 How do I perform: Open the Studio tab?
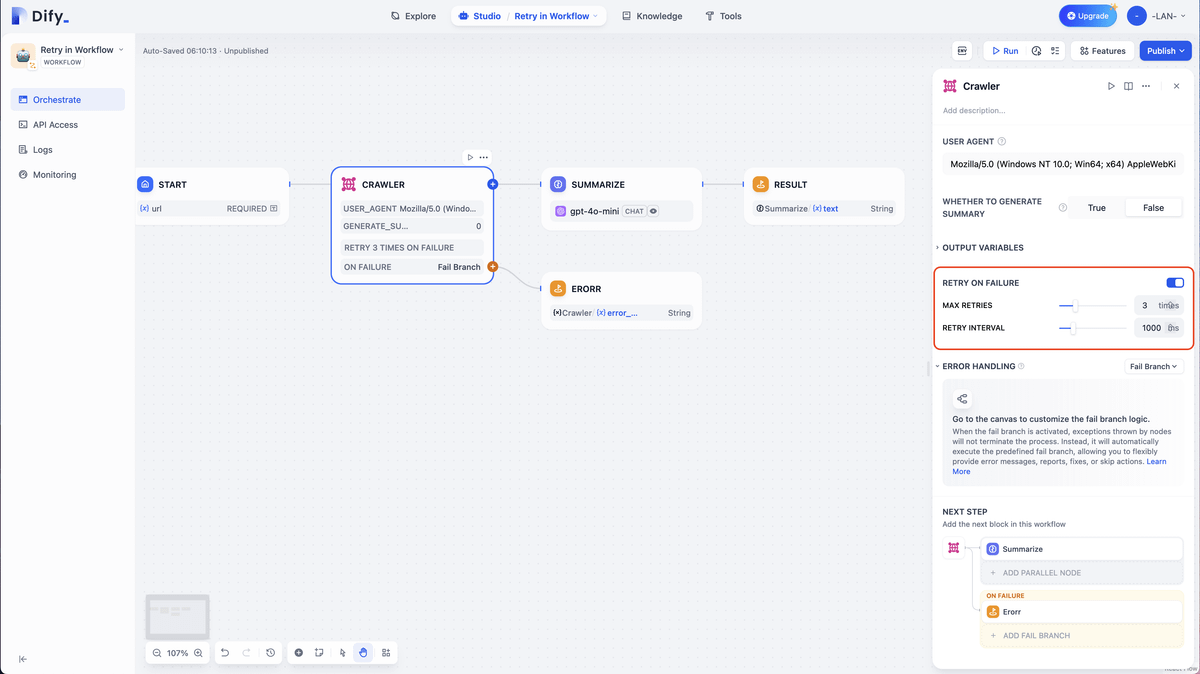coord(479,16)
